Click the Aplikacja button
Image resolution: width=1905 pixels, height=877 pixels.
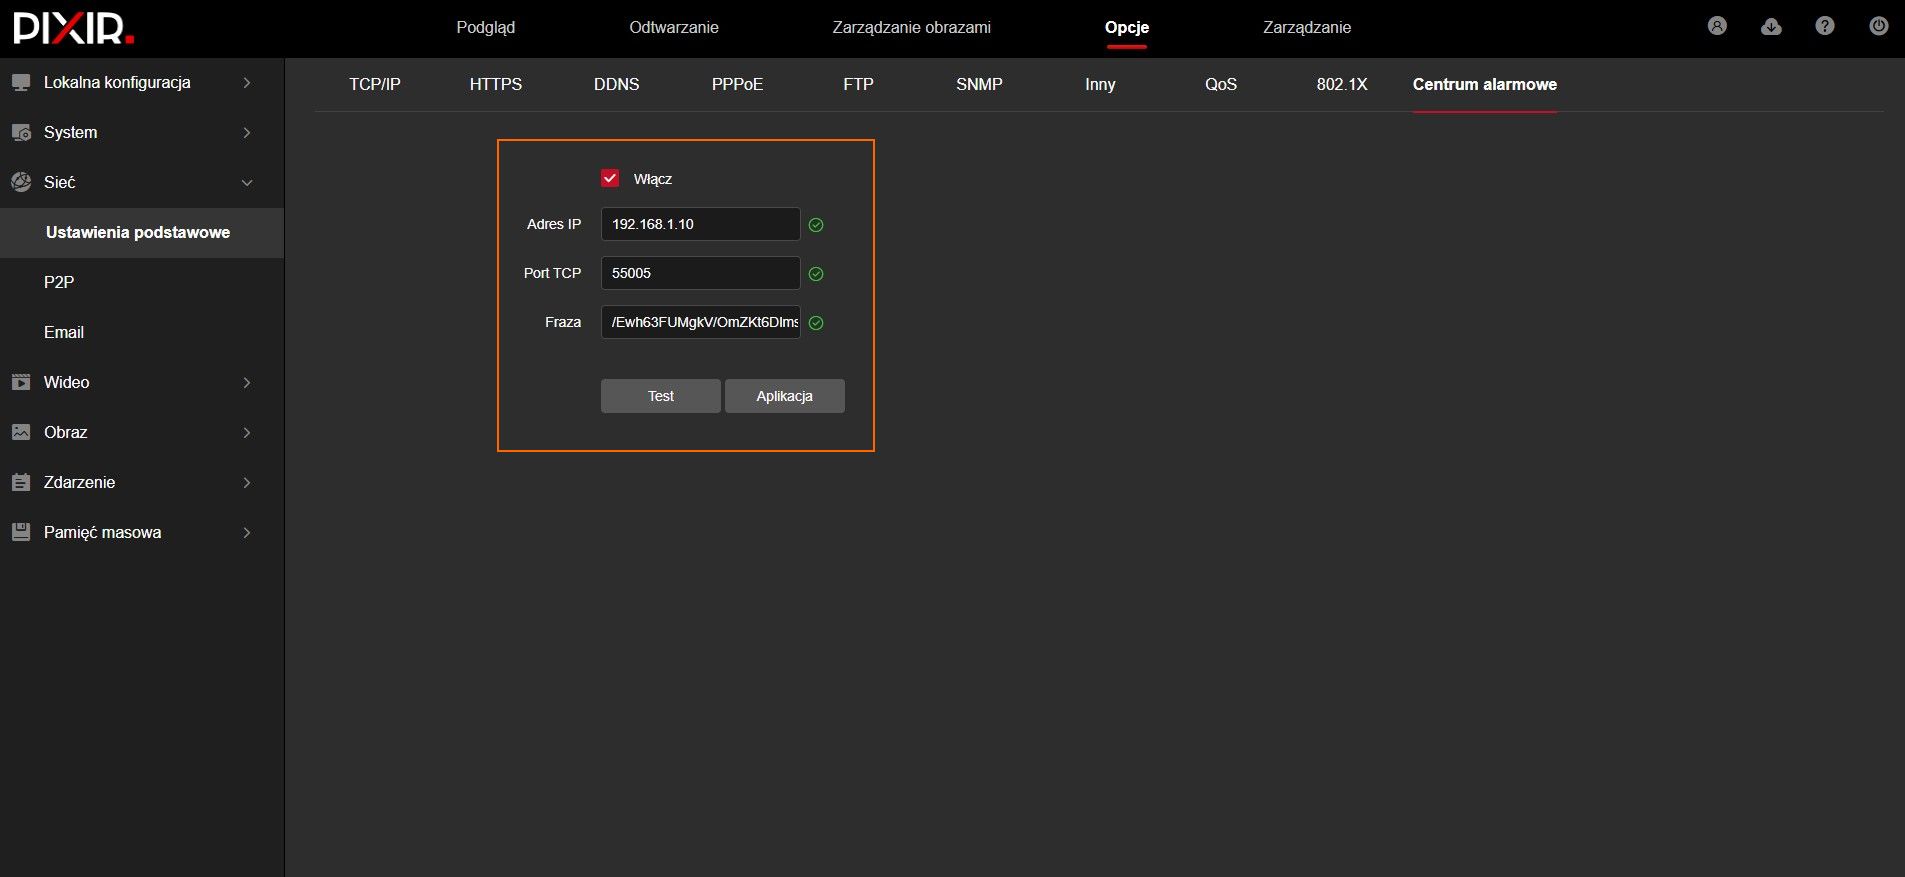point(784,396)
